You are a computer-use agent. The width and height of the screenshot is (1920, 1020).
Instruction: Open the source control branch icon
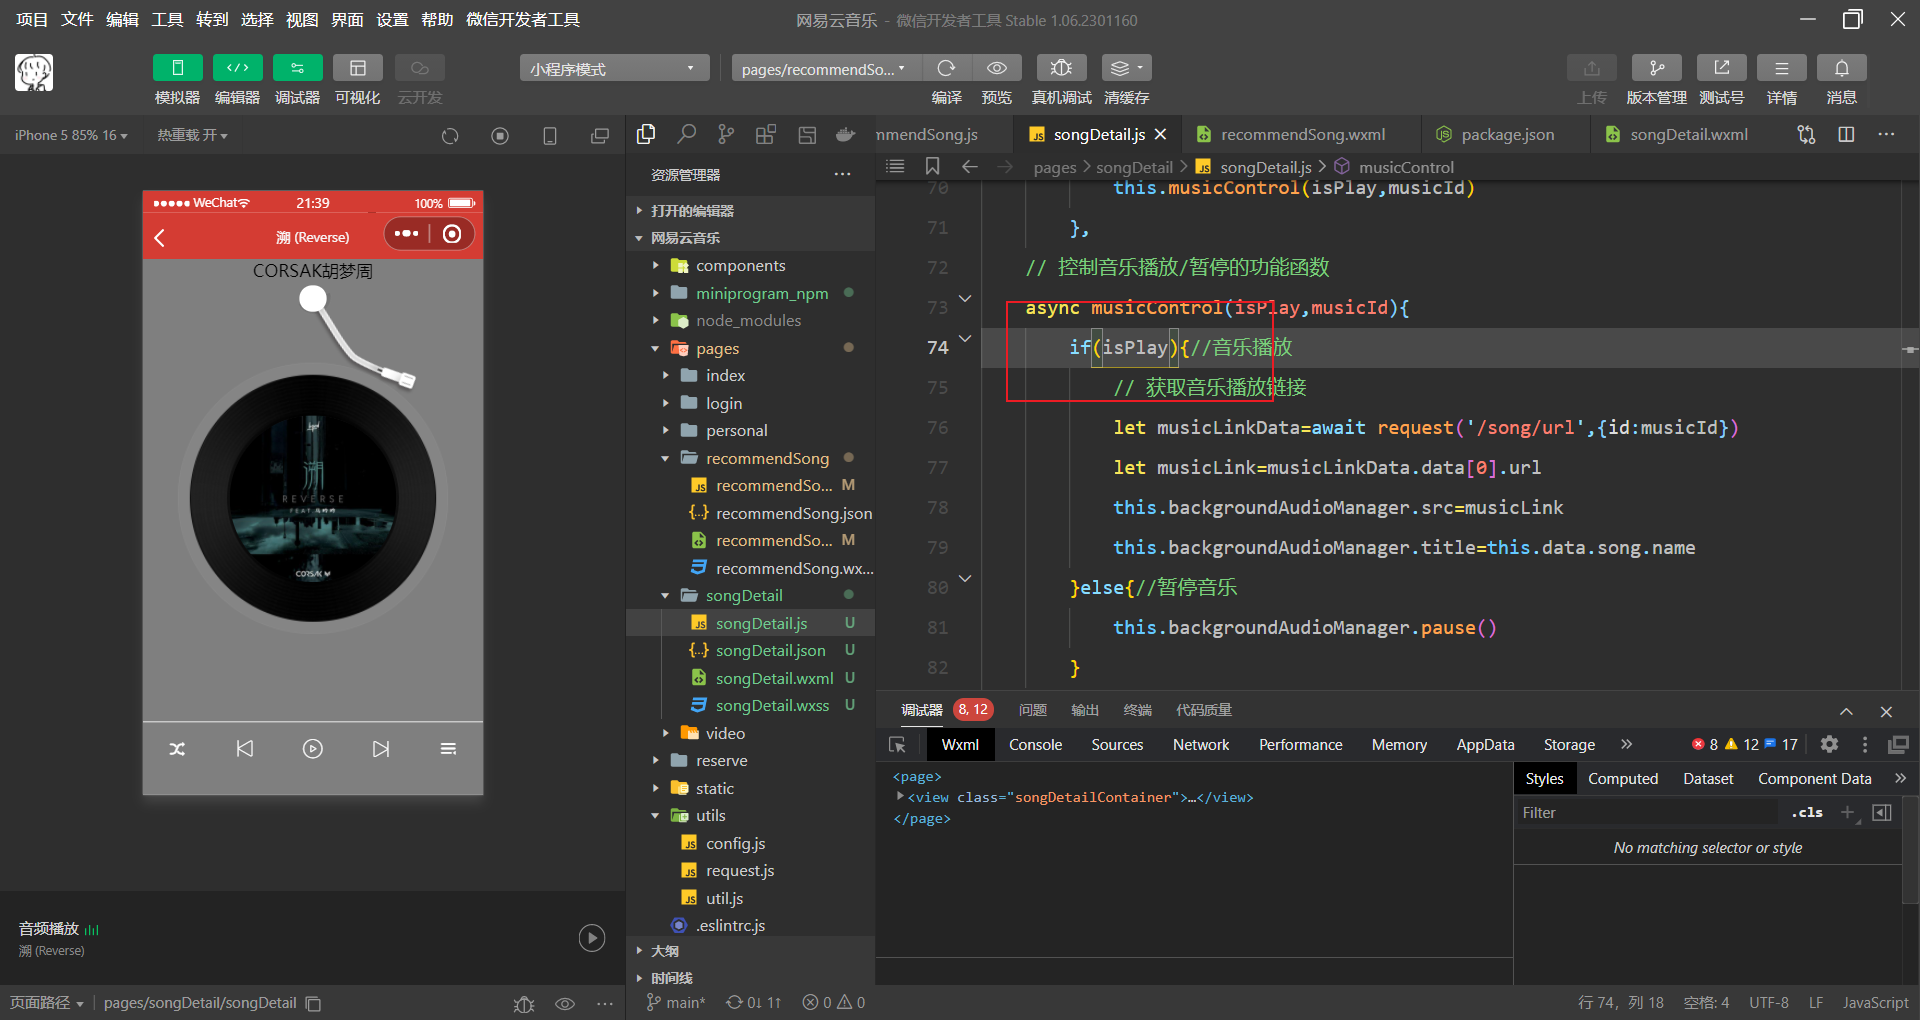pyautogui.click(x=726, y=134)
